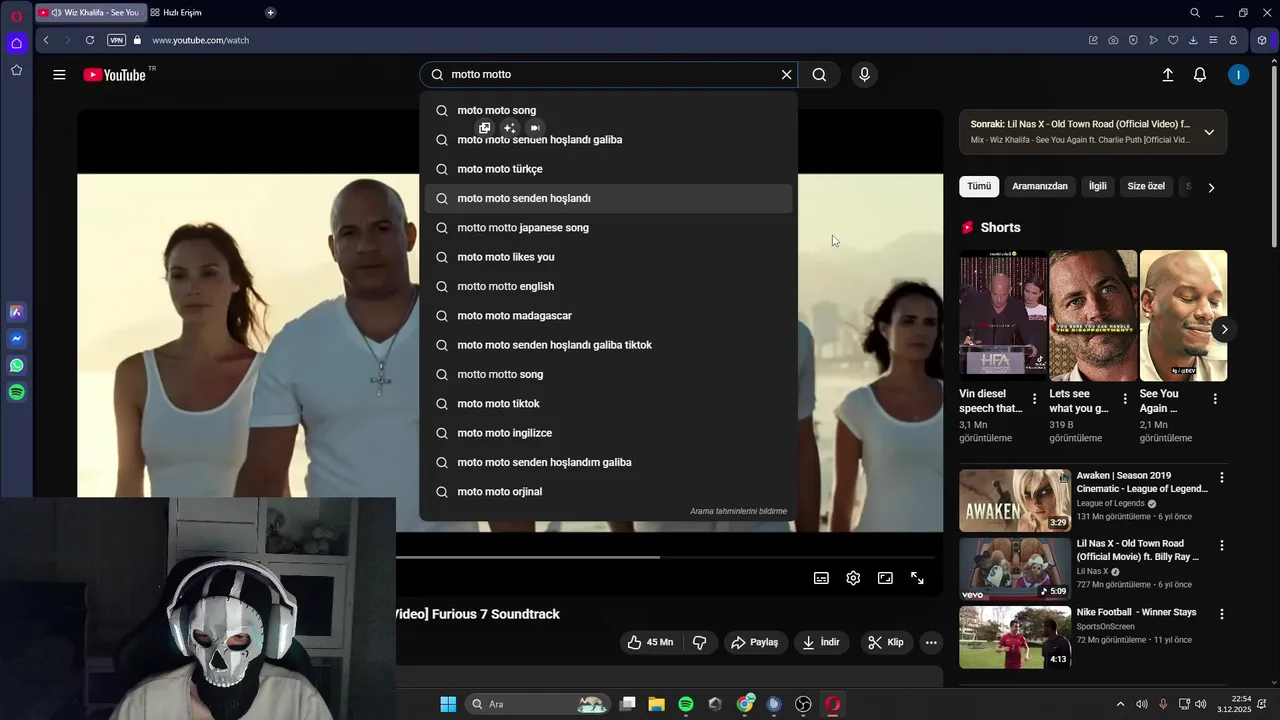
Task: Dislike the video
Action: (700, 642)
